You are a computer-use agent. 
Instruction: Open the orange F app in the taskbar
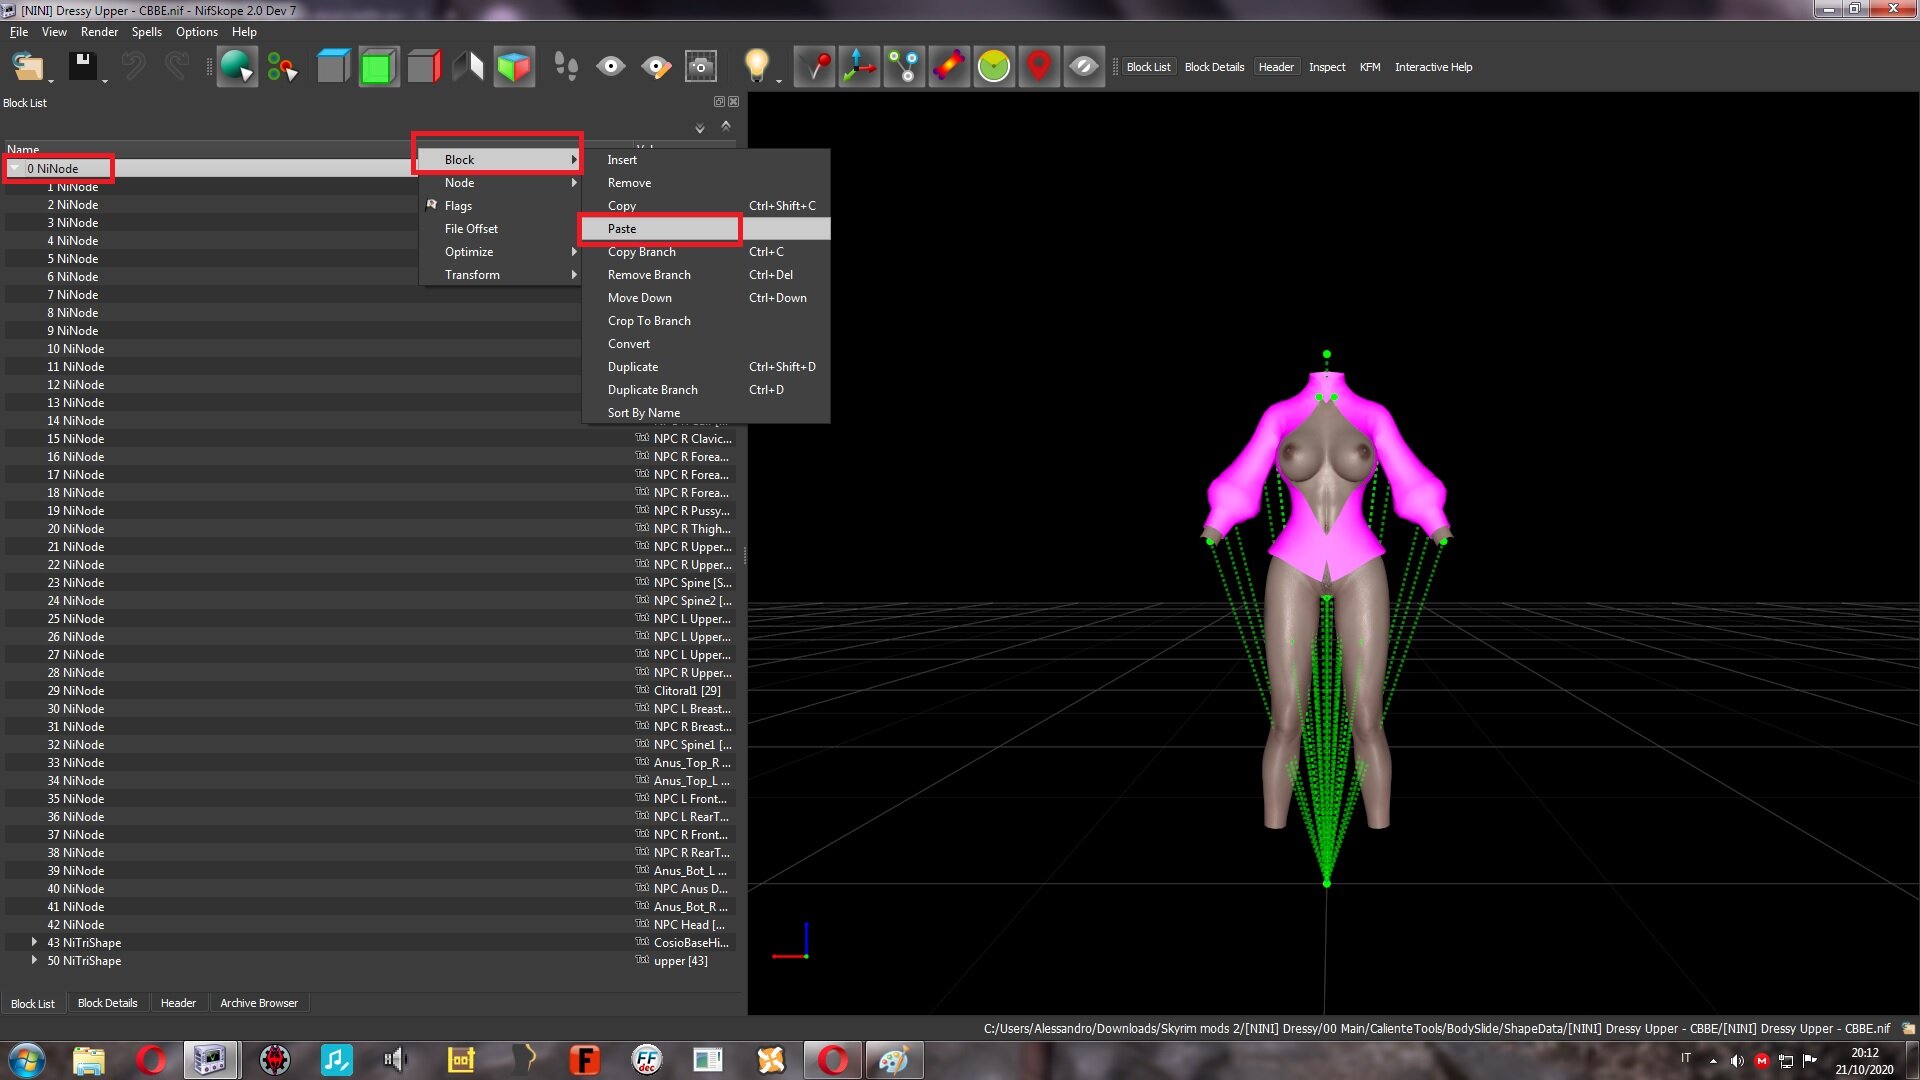pos(583,1060)
